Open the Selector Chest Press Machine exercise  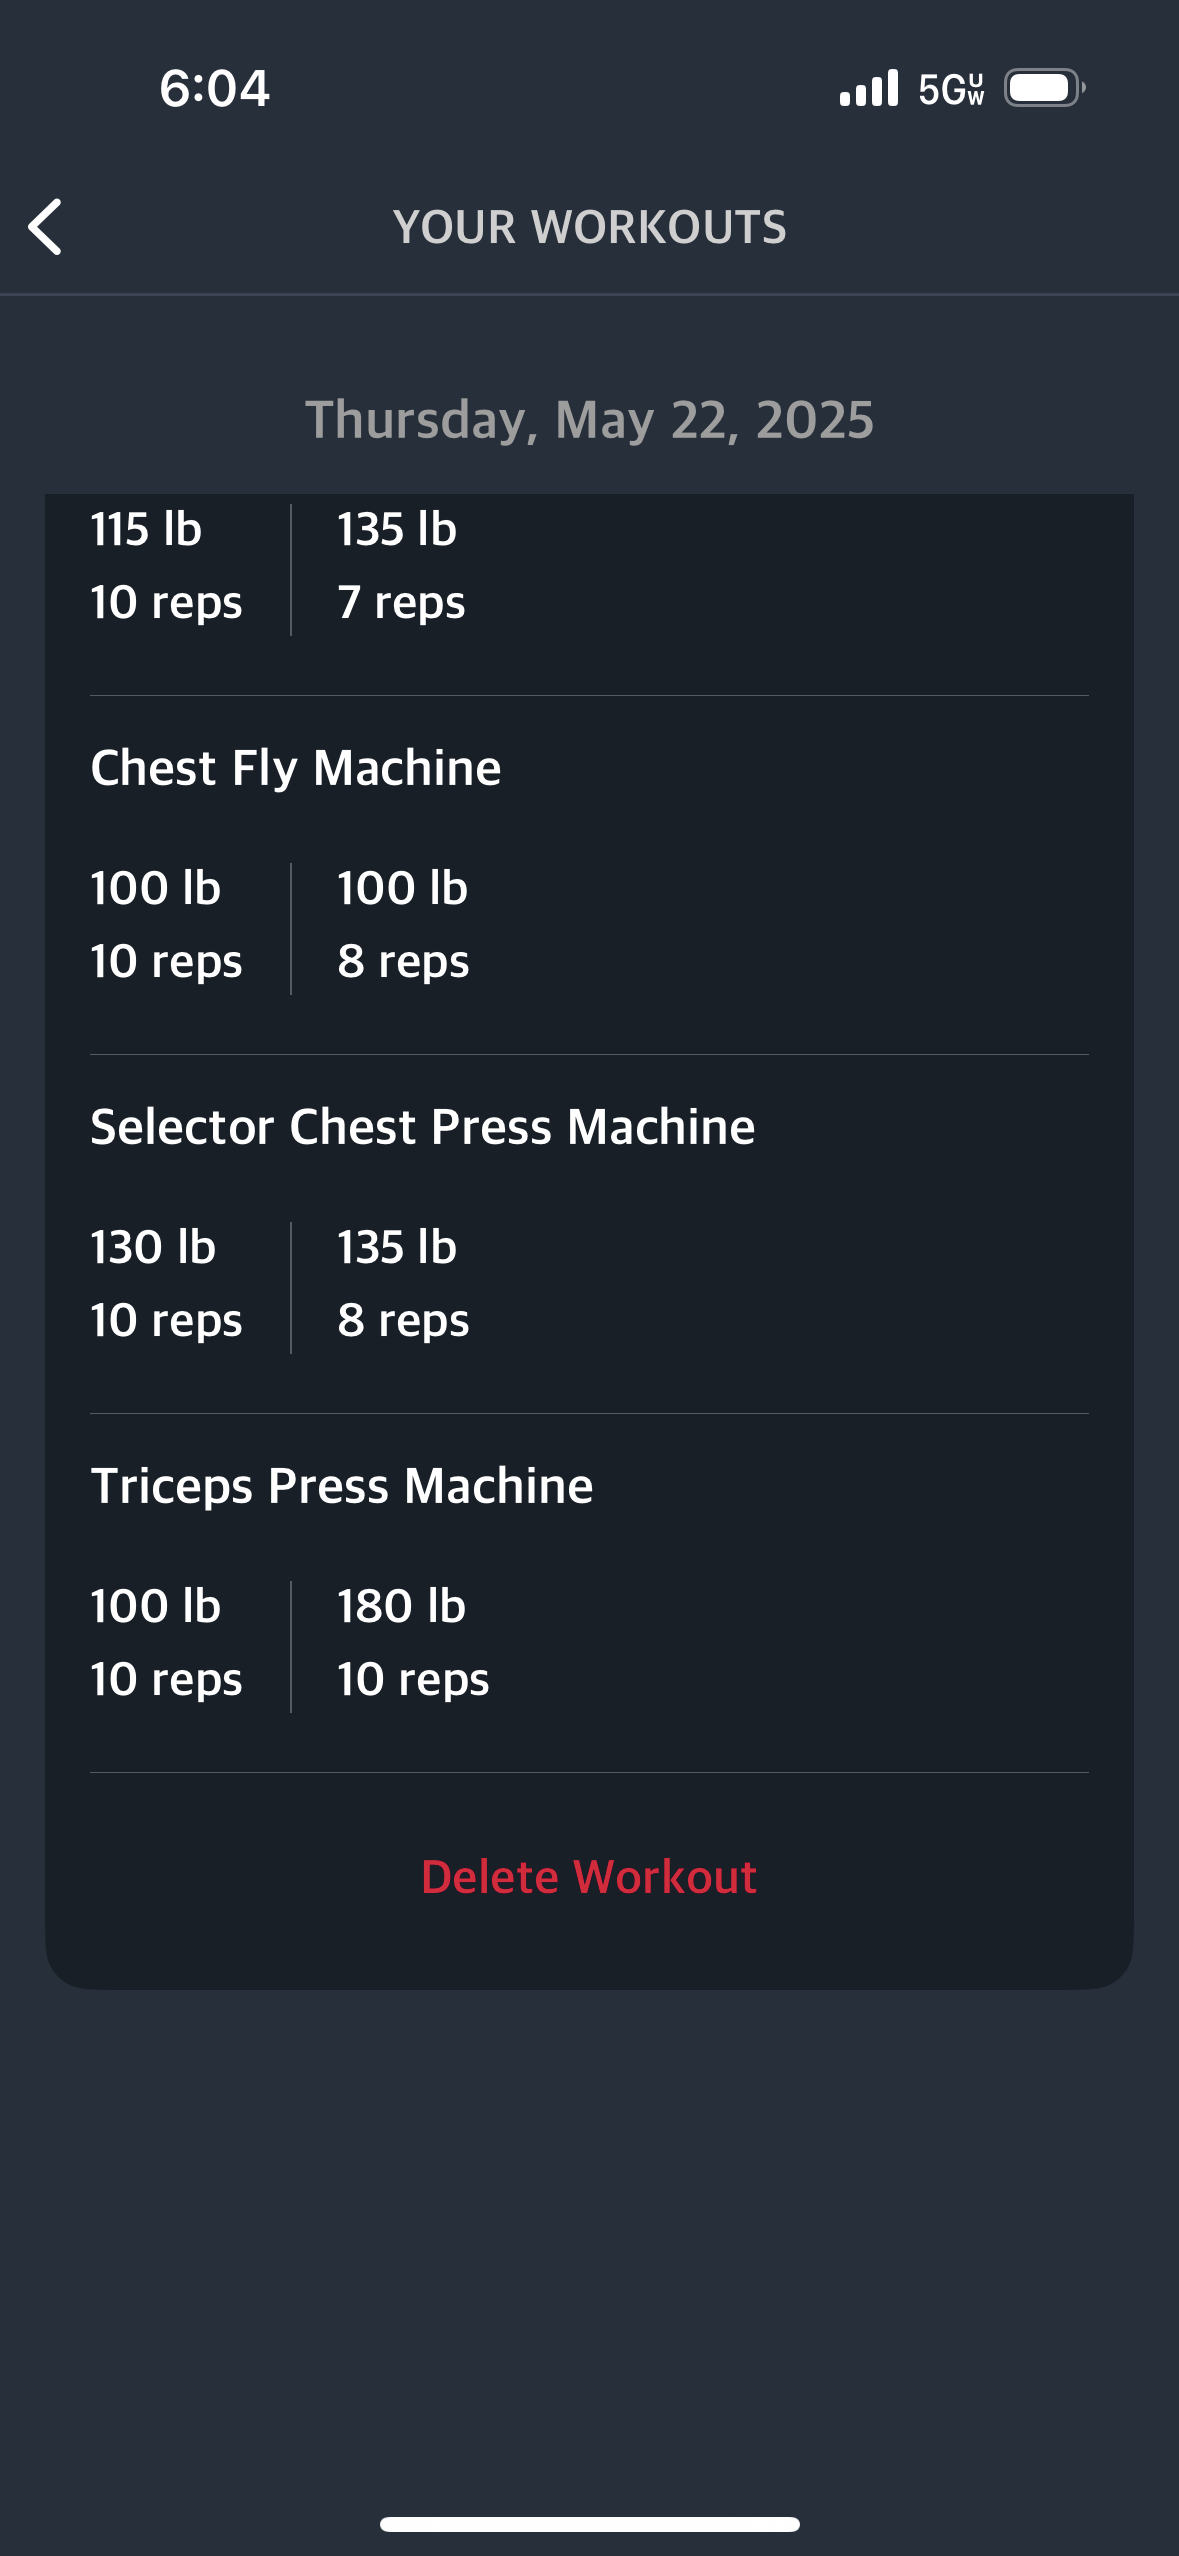(x=422, y=1127)
